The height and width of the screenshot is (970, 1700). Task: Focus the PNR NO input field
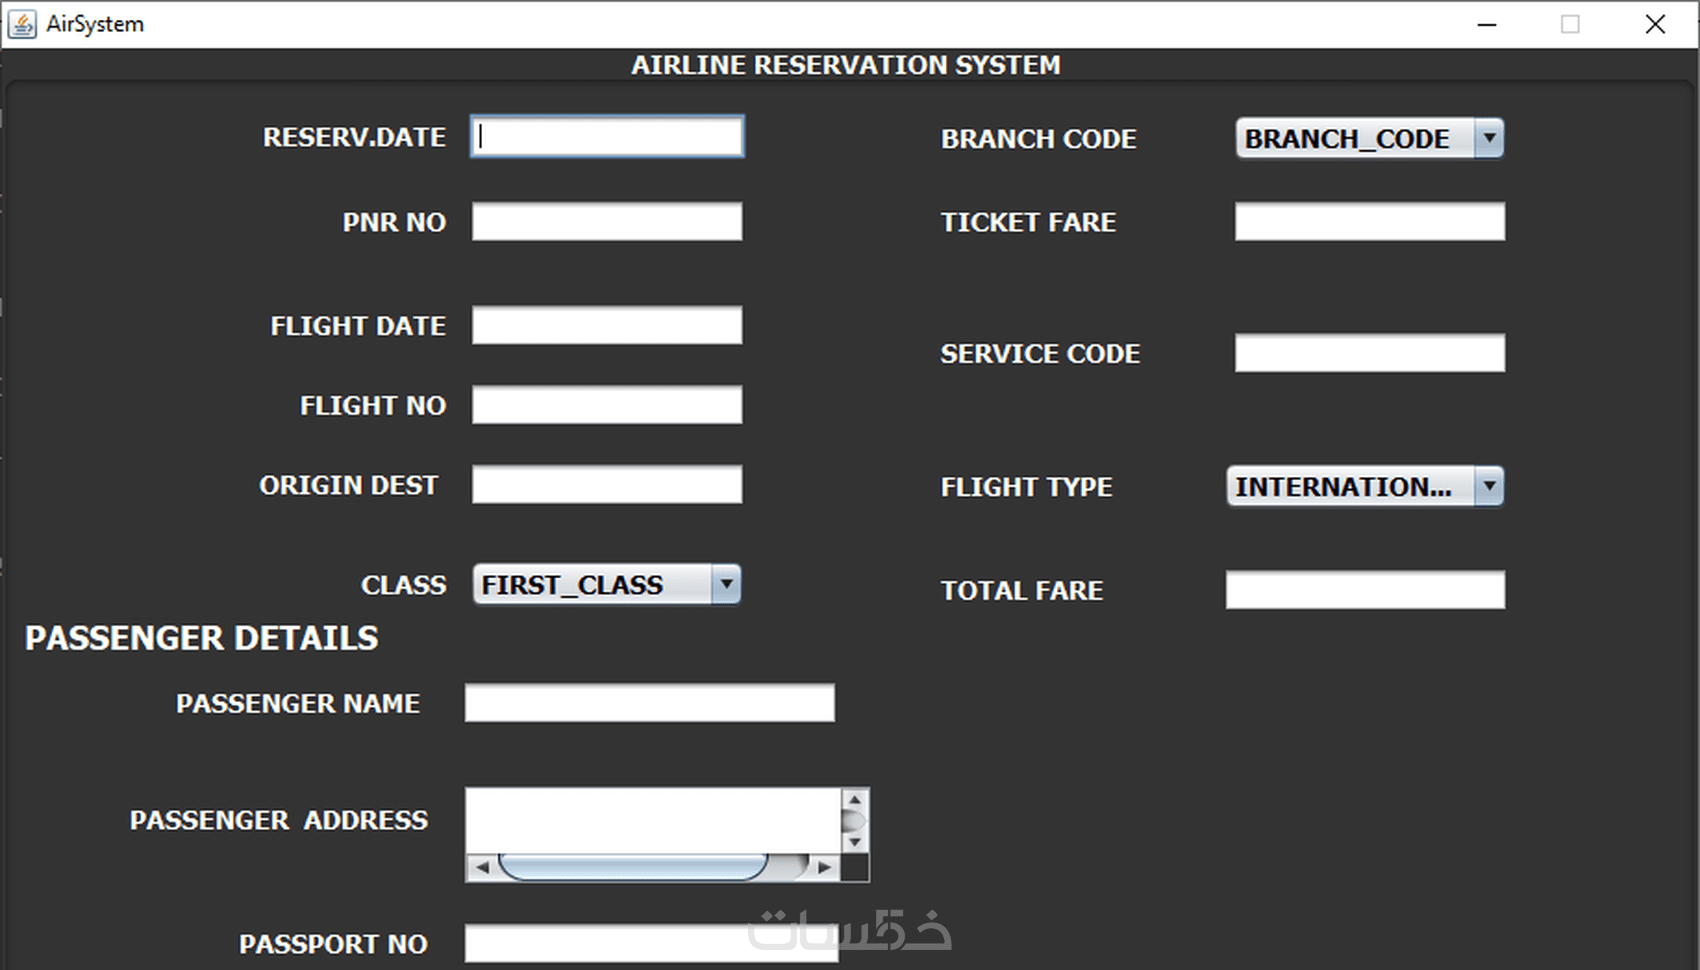[x=607, y=221]
